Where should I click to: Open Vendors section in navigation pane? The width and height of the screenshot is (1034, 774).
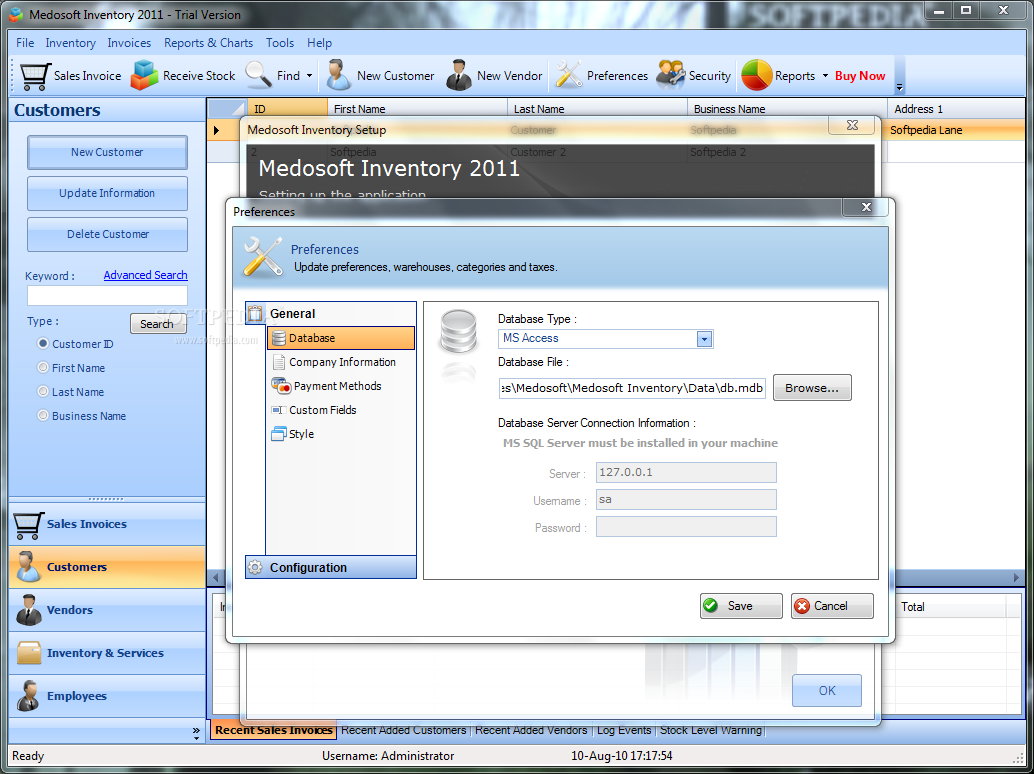(107, 610)
